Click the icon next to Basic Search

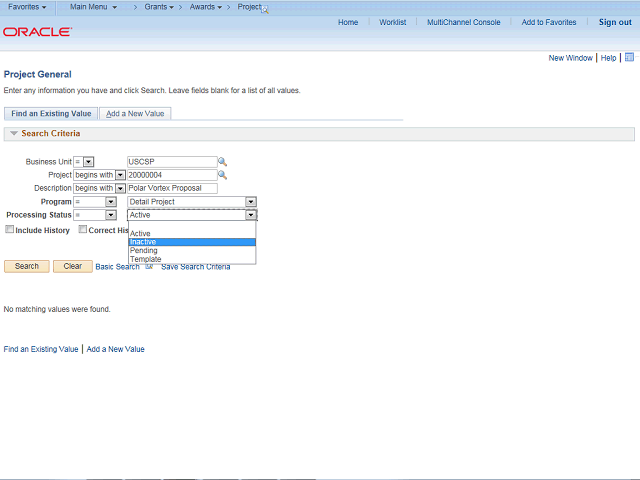(149, 267)
